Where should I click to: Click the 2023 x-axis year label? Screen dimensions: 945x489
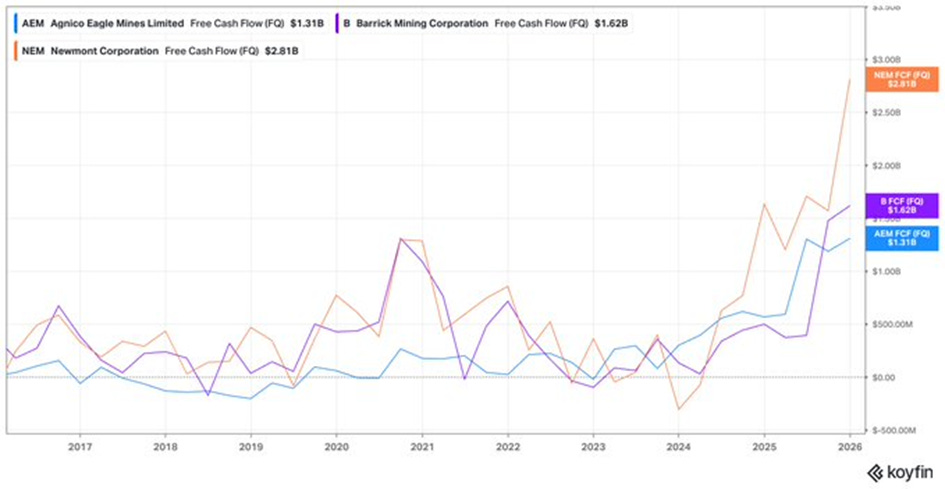(593, 448)
